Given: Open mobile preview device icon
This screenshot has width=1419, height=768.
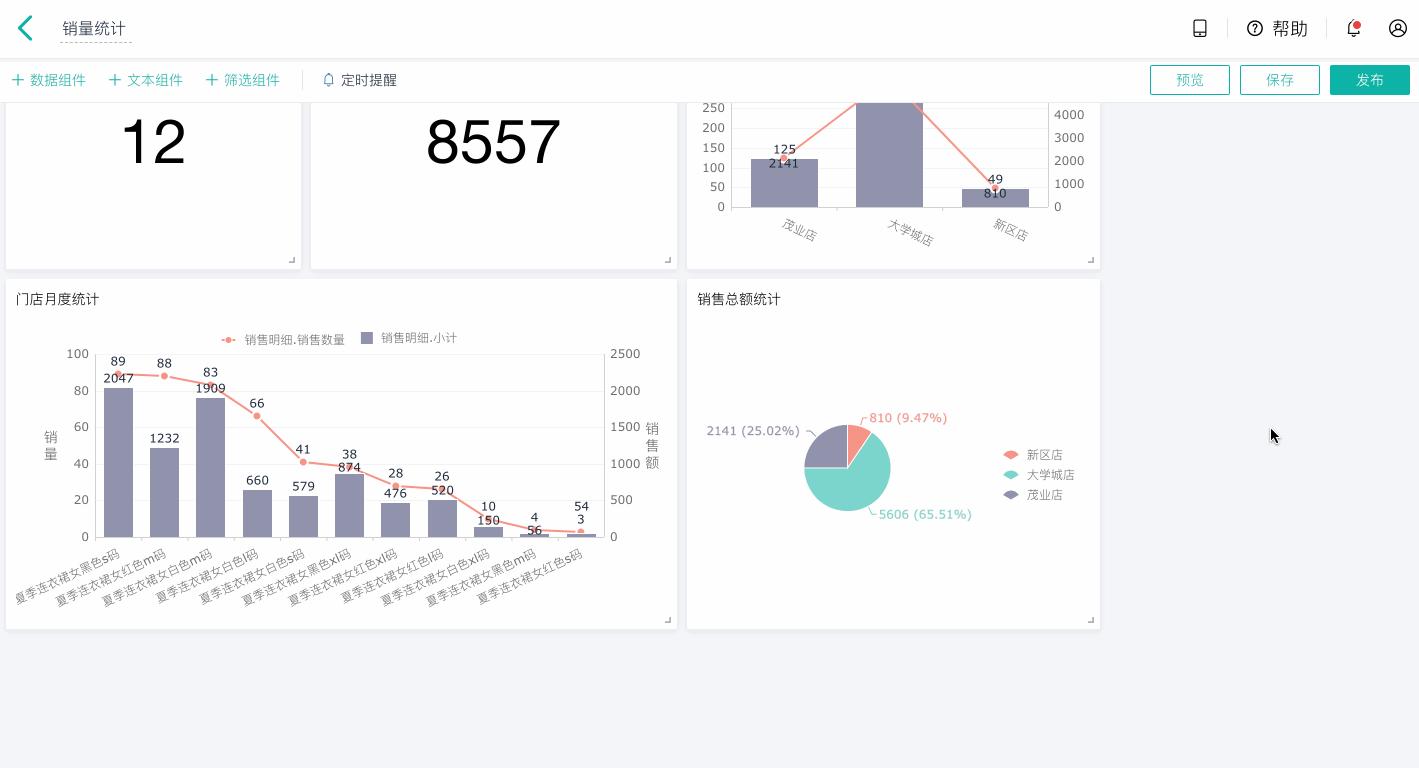Looking at the screenshot, I should point(1200,28).
